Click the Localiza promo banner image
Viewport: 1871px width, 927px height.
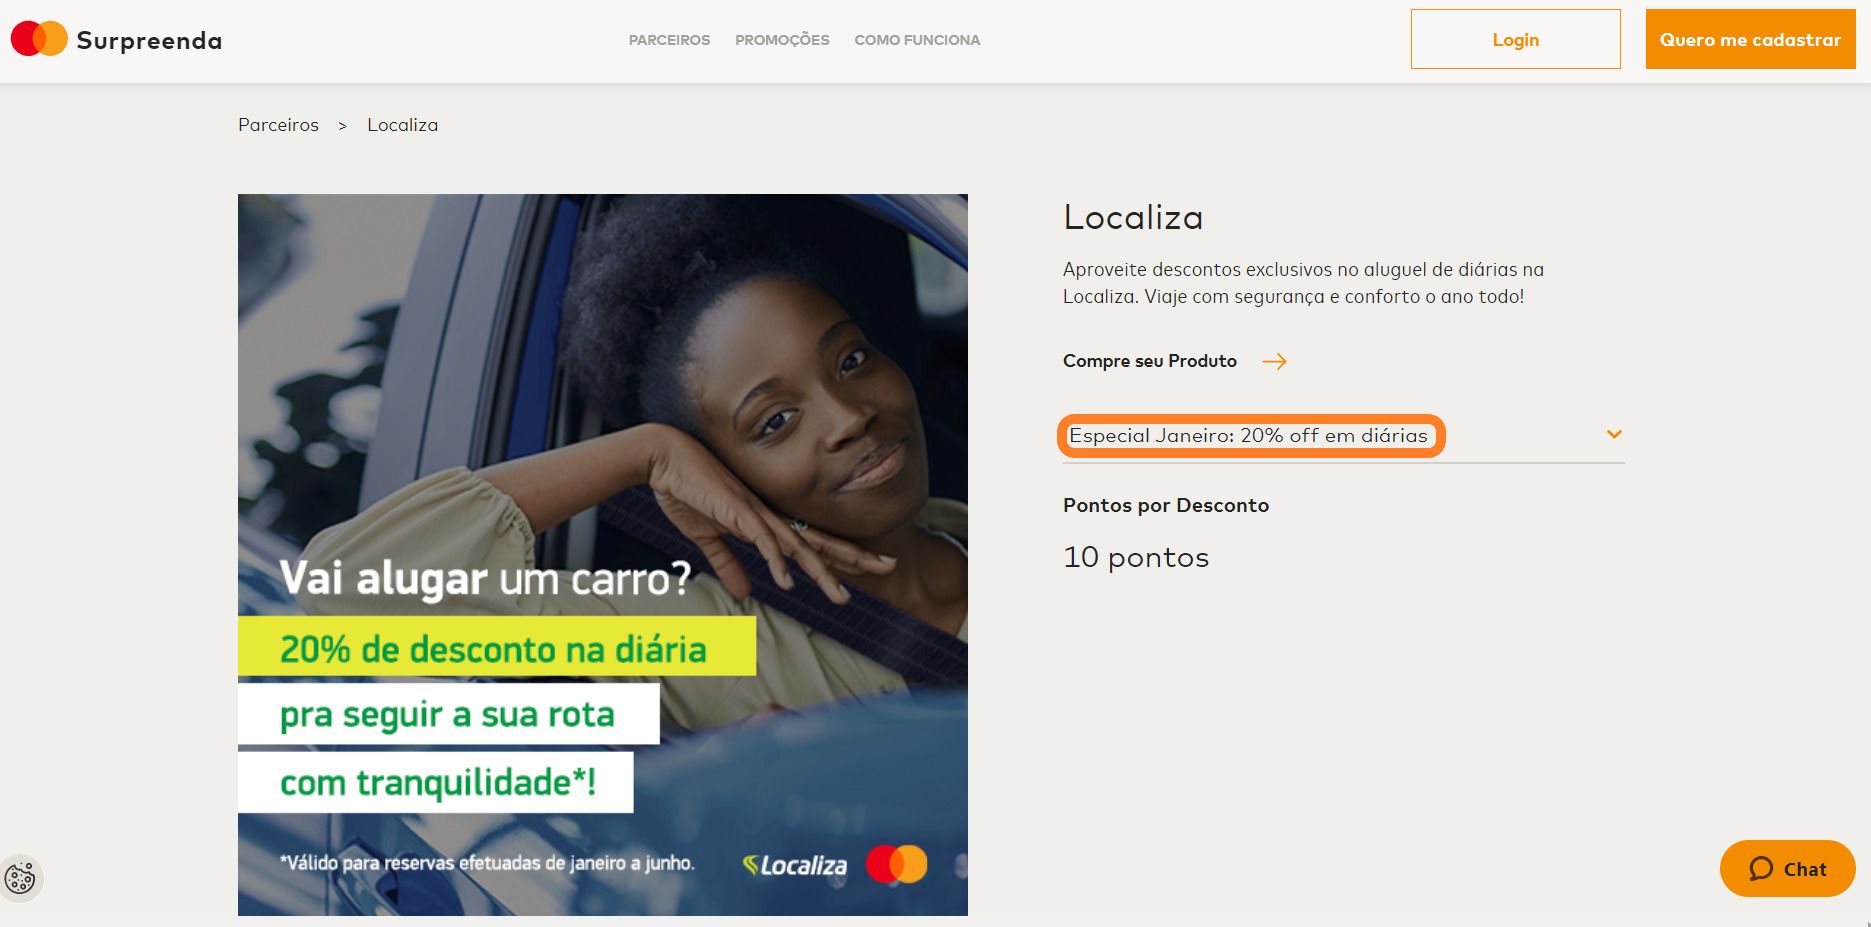(x=603, y=555)
